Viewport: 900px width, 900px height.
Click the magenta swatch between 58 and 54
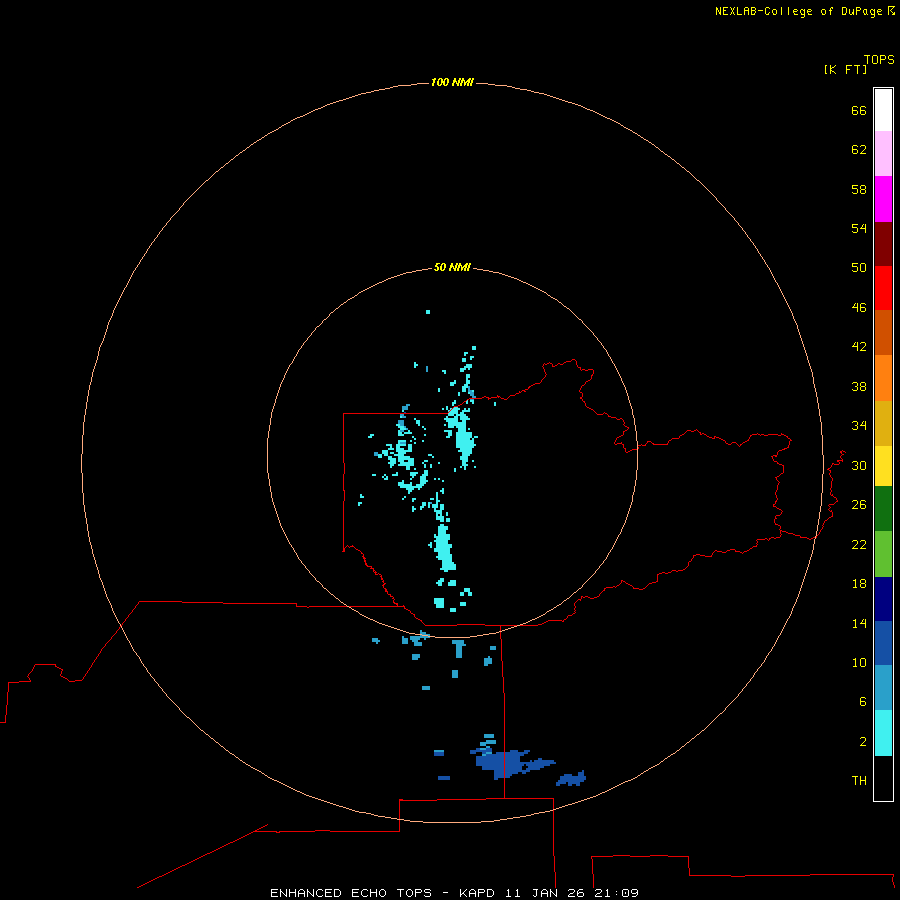pyautogui.click(x=883, y=199)
